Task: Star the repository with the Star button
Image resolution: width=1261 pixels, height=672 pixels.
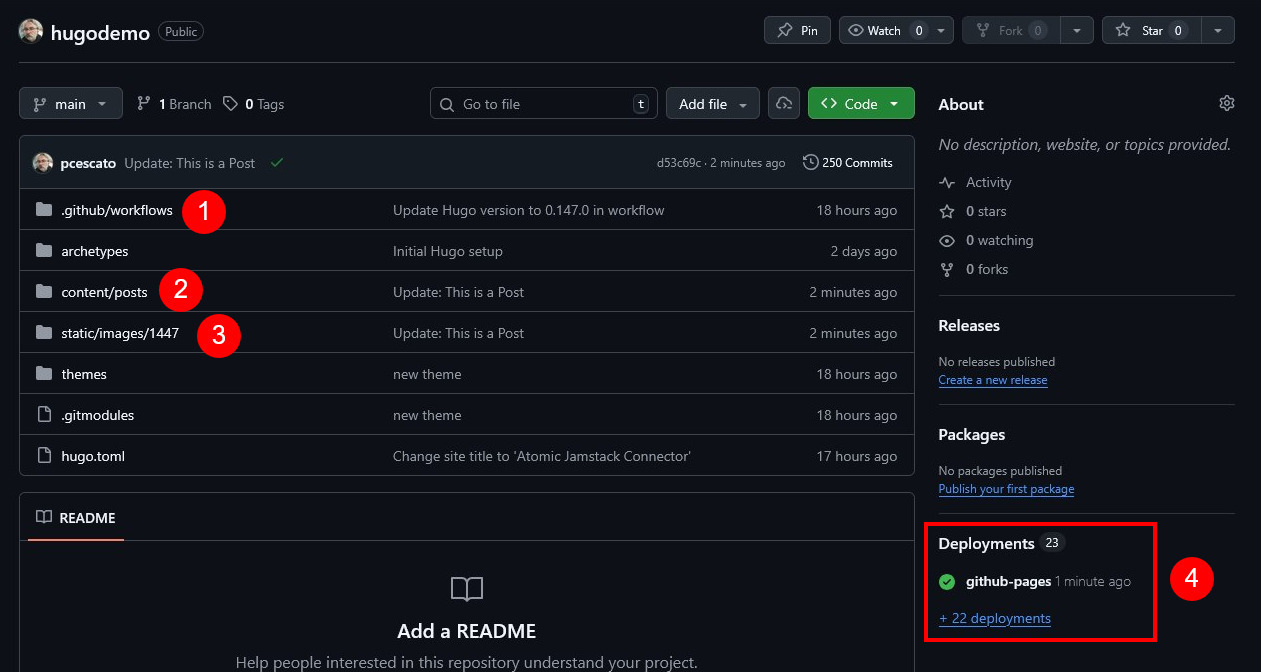Action: 1151,30
